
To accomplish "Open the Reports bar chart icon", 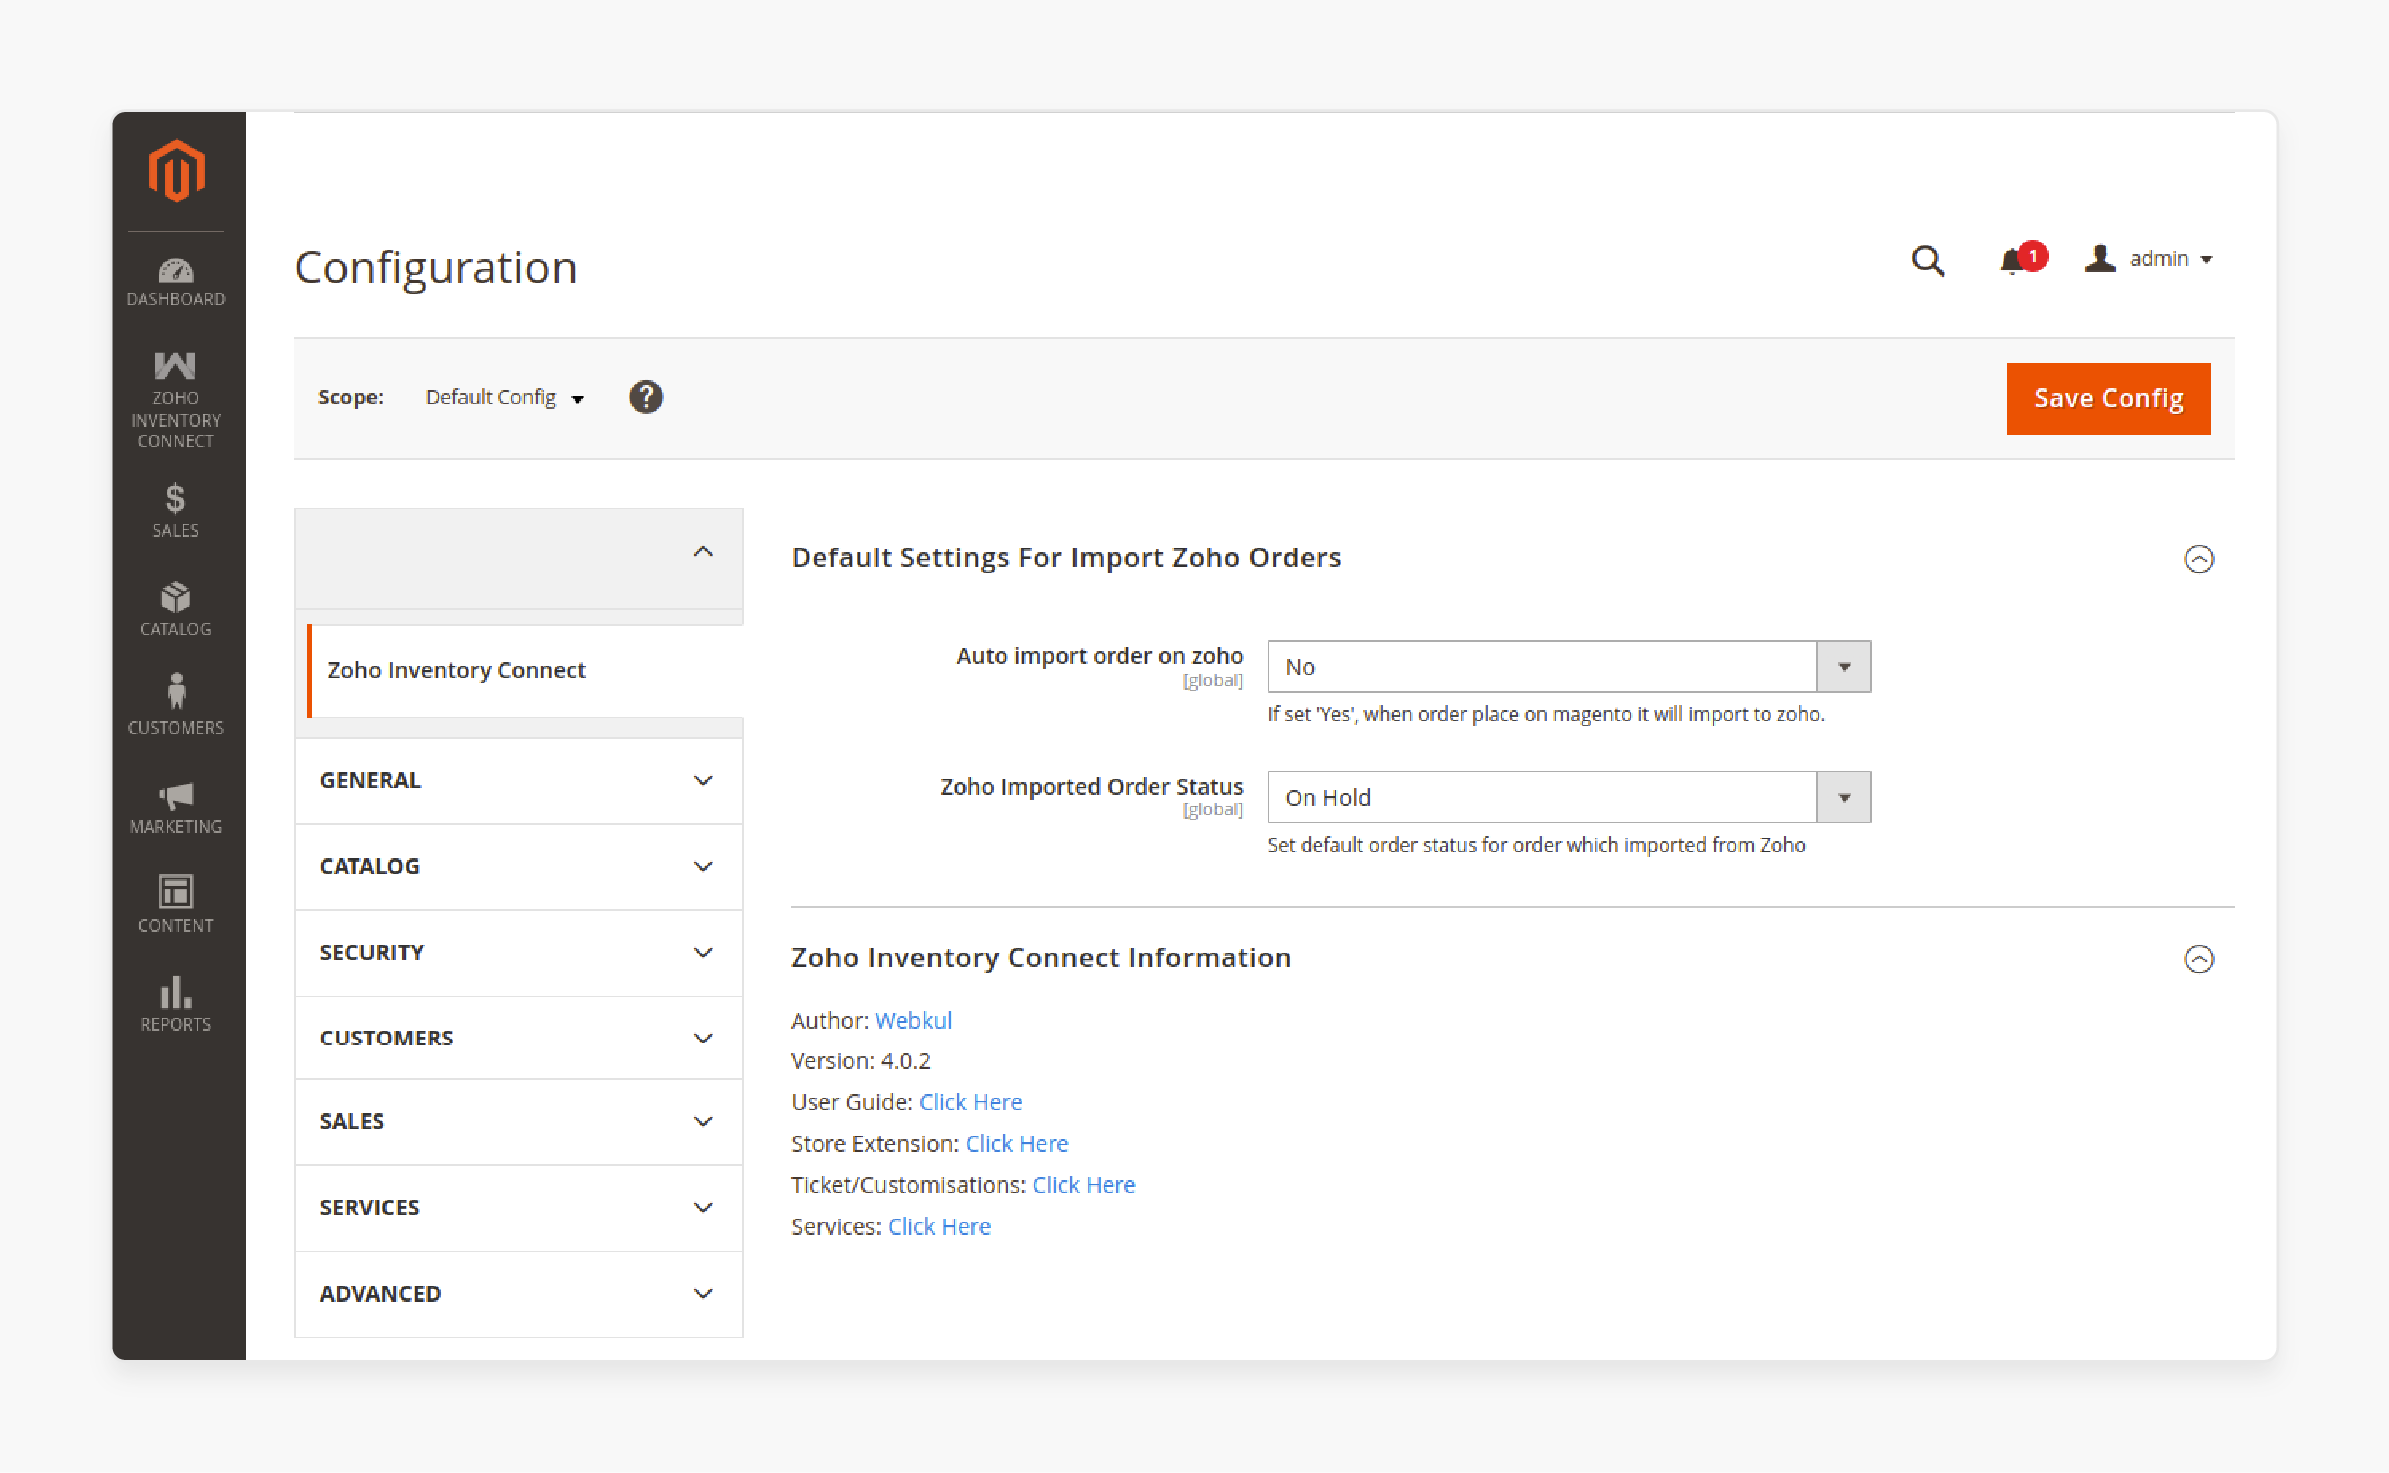I will pos(176,1004).
